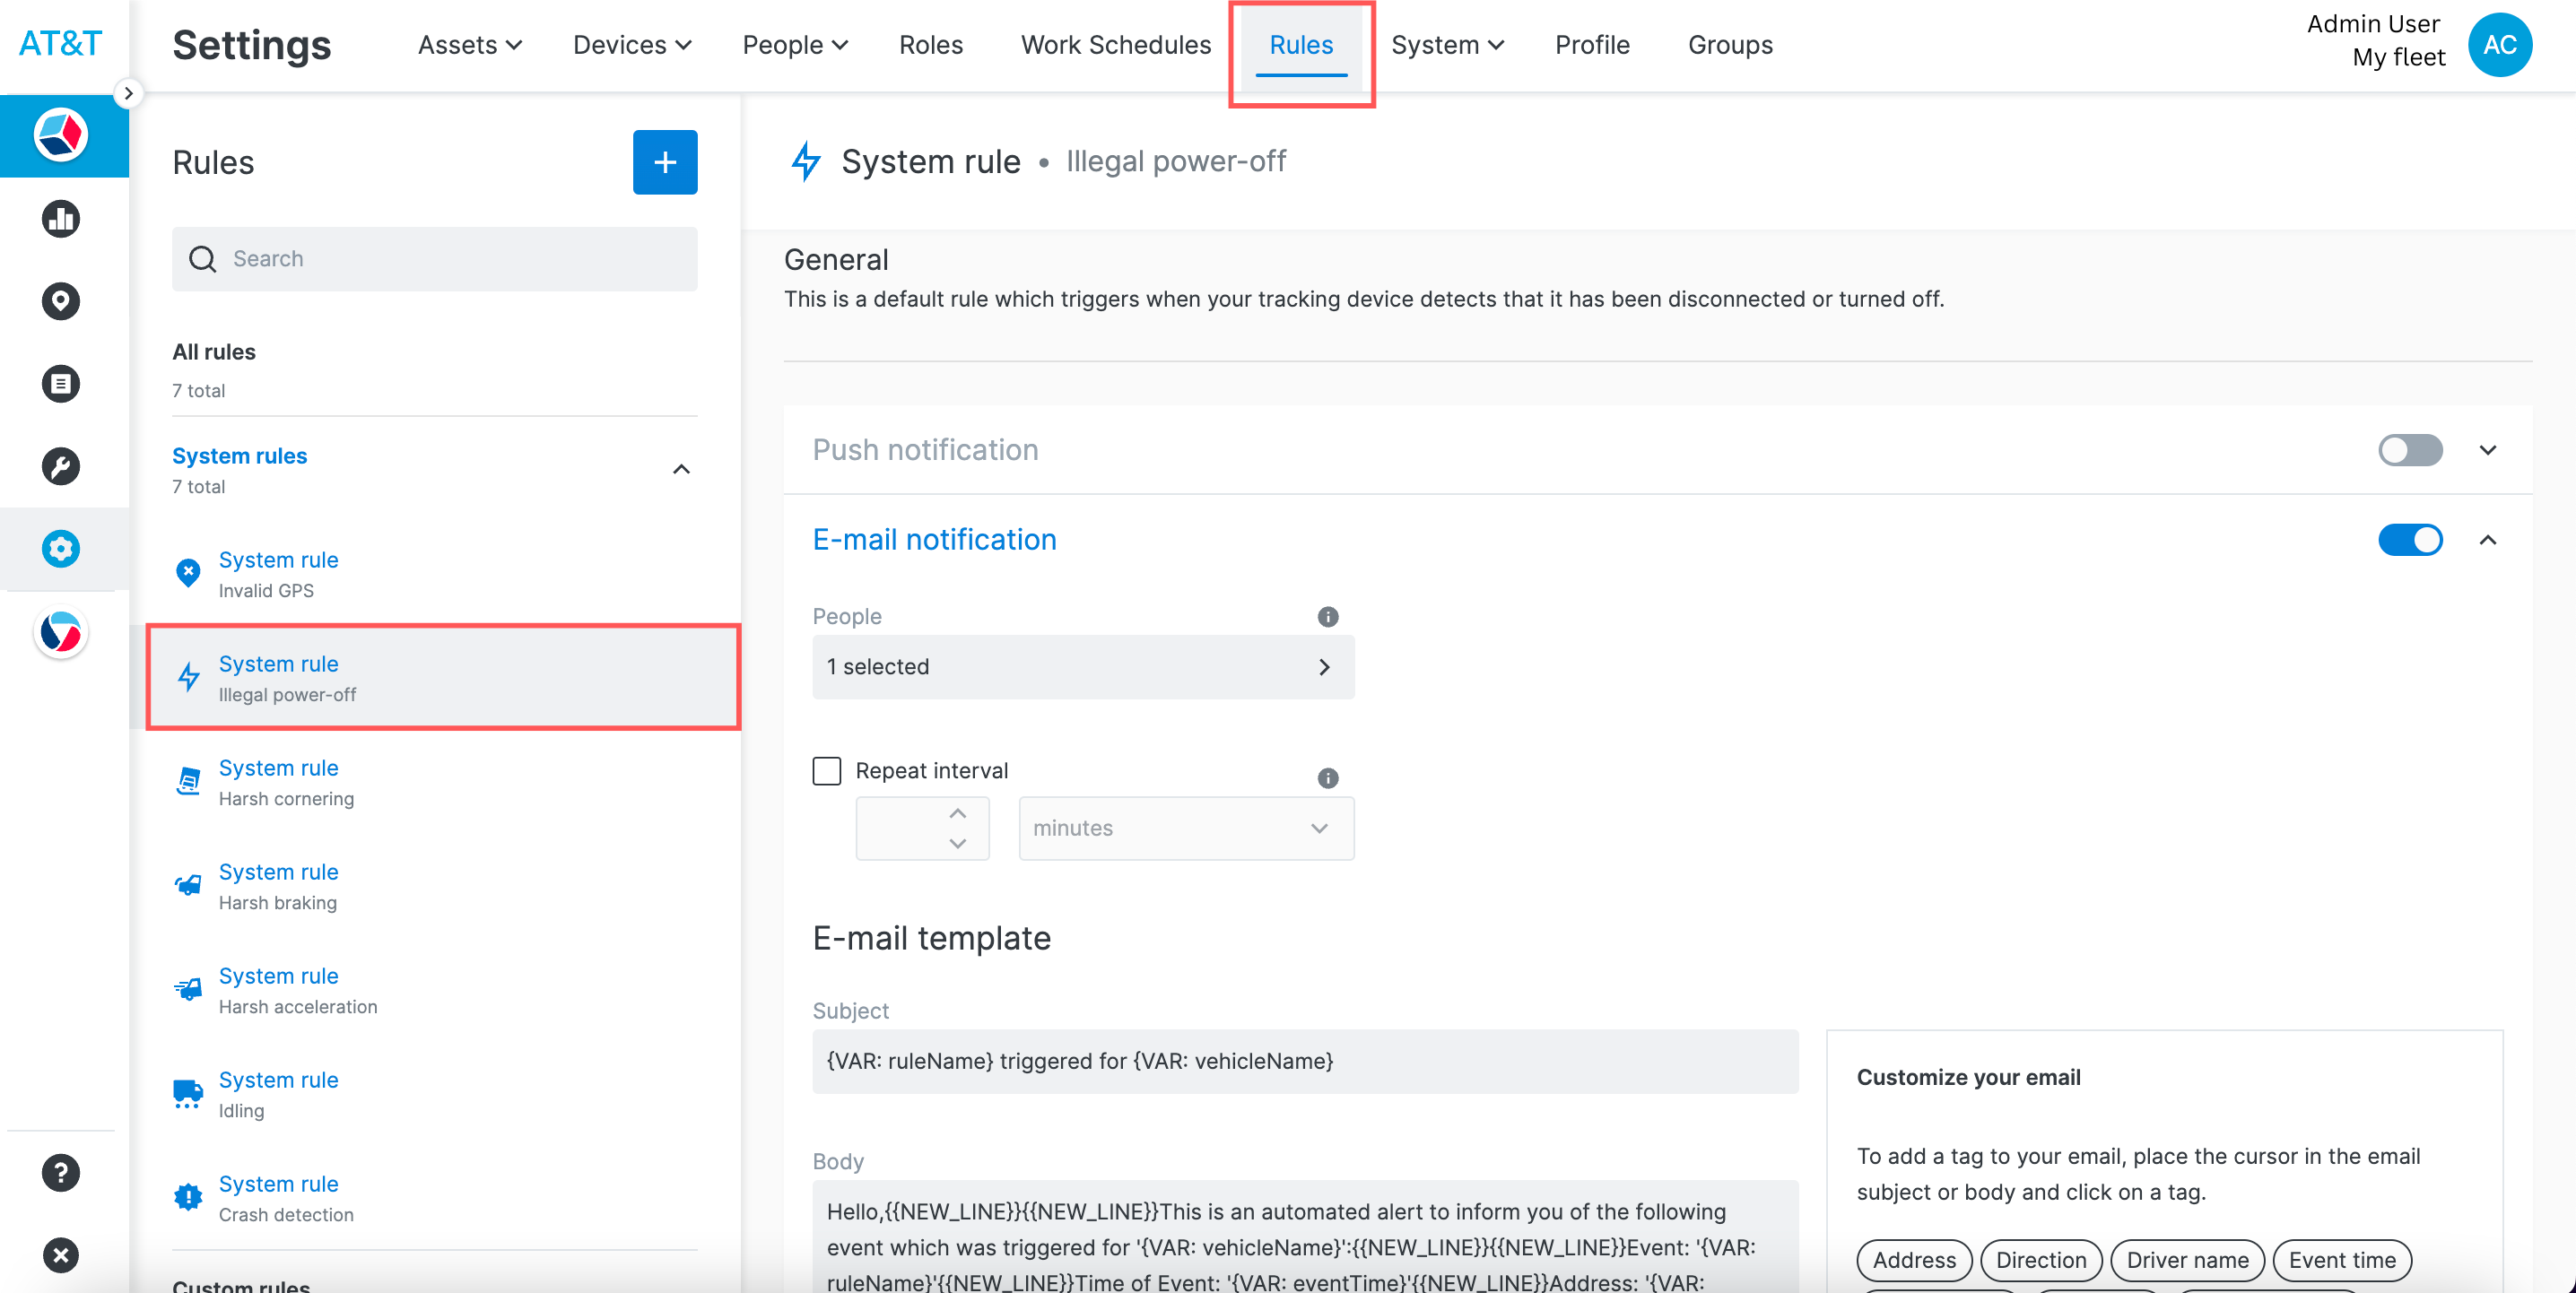Insert the Address tag
Image resolution: width=2576 pixels, height=1293 pixels.
coord(1913,1260)
